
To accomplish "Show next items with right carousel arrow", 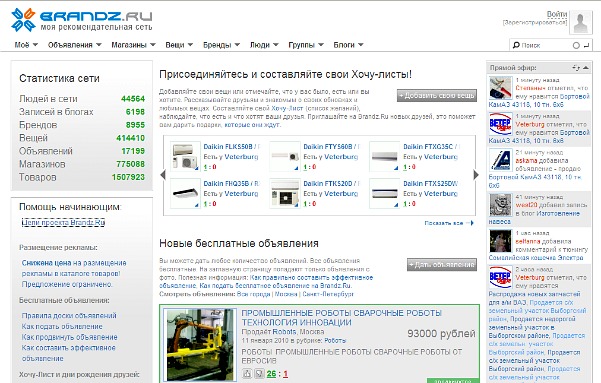I will [x=476, y=175].
